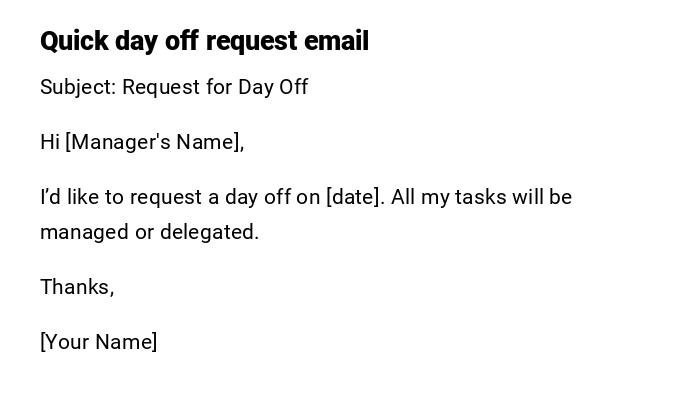Select the [date] placeholder
The image size is (700, 405).
354,197
